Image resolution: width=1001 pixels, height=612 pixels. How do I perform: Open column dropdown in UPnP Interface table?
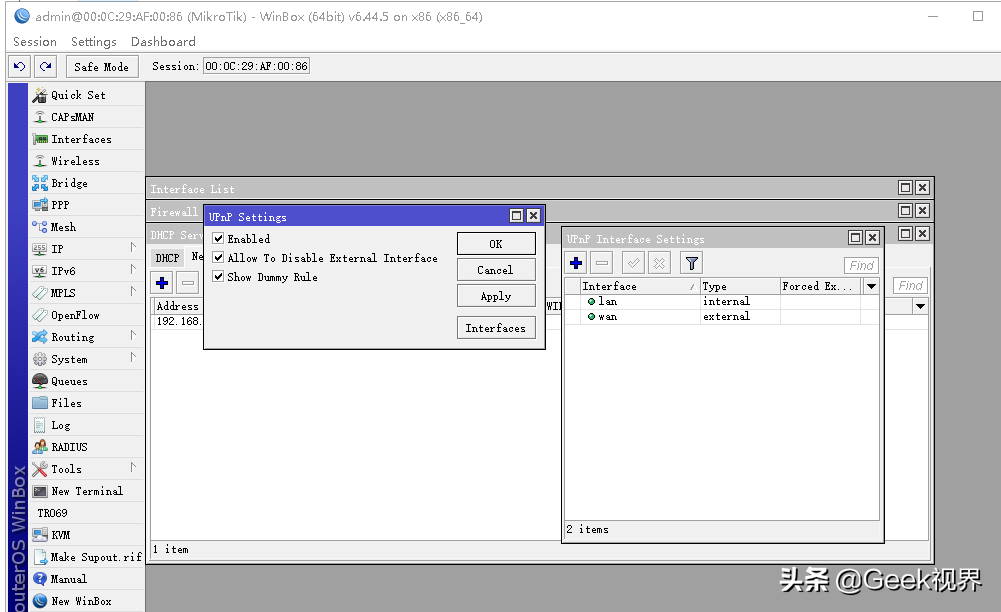(871, 287)
